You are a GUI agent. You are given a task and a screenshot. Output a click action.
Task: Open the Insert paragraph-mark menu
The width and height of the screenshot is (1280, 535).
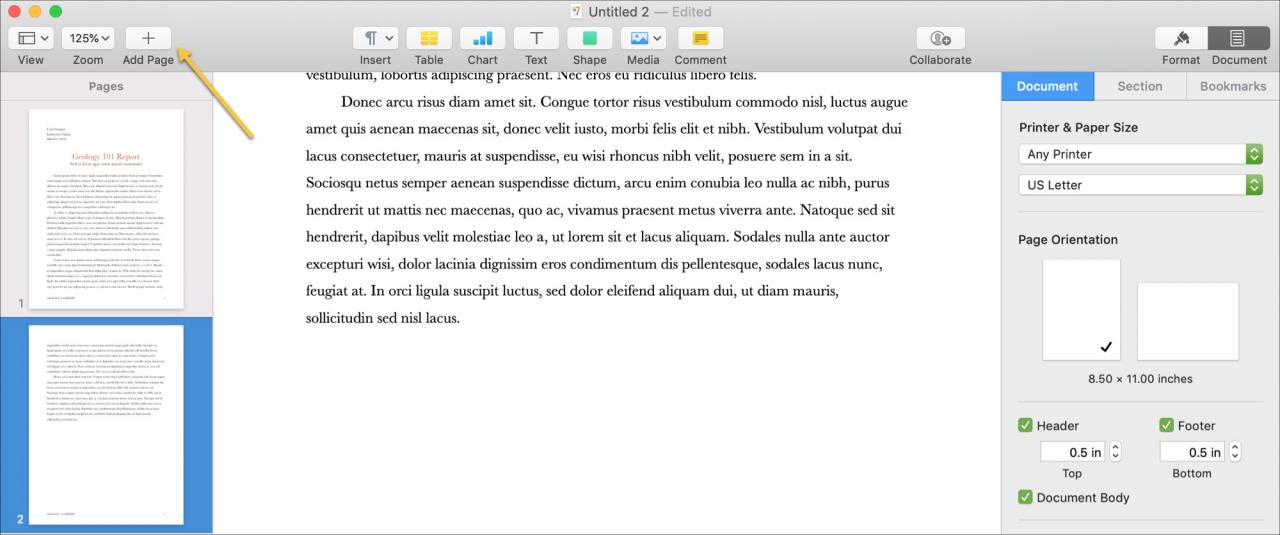click(x=376, y=38)
